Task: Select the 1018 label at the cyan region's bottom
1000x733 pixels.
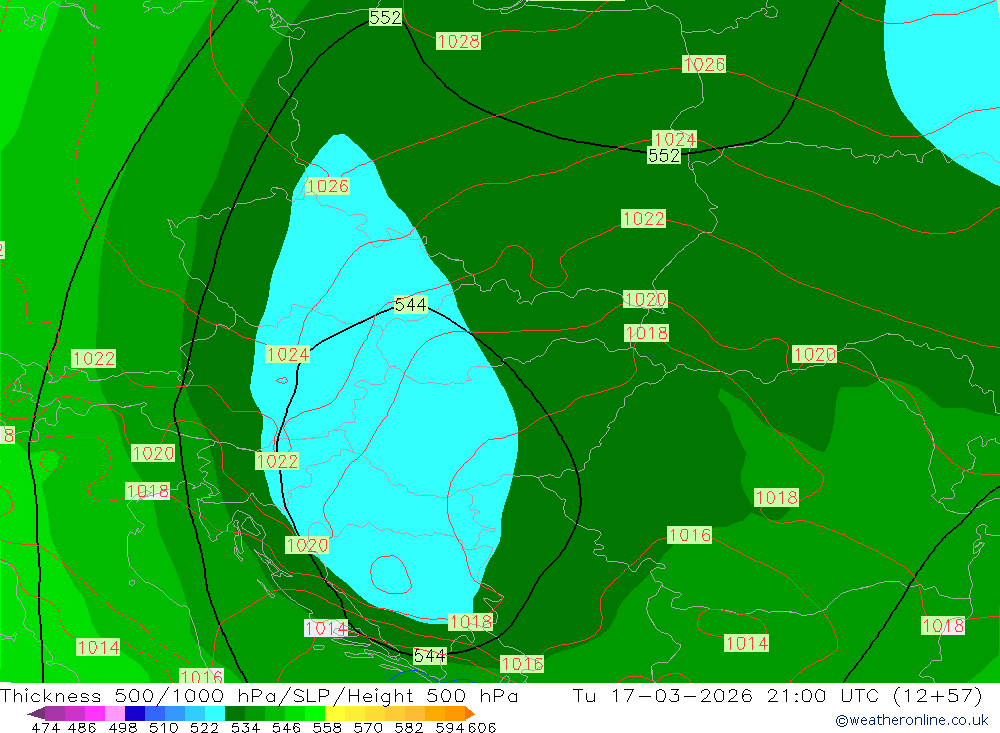Action: coord(471,621)
